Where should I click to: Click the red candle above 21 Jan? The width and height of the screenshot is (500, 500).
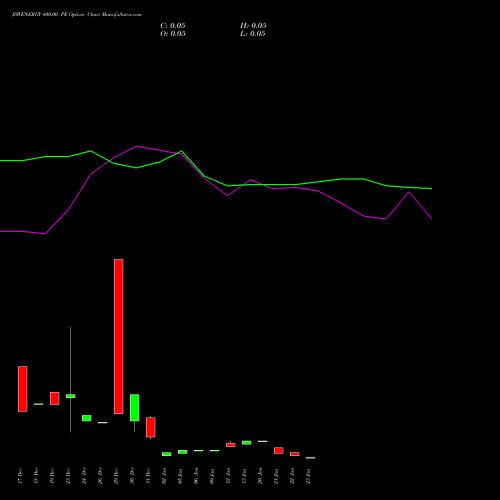click(x=279, y=450)
